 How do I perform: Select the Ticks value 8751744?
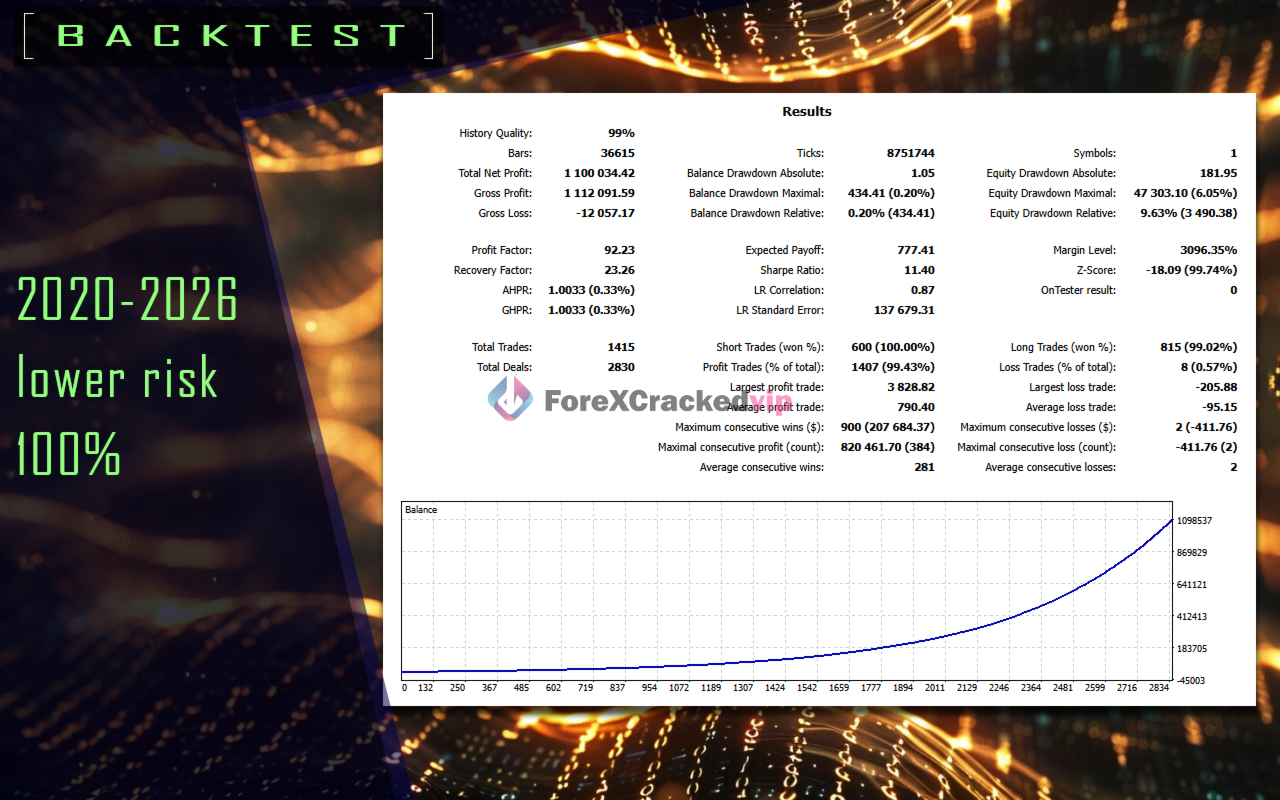coord(910,153)
